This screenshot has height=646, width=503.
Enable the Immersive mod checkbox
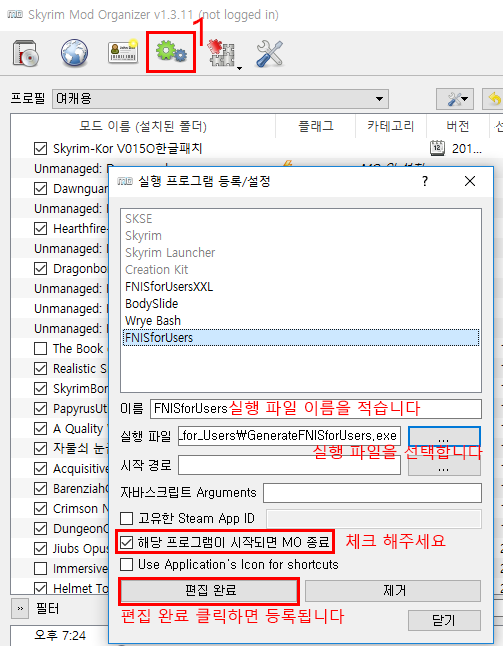pos(40,569)
